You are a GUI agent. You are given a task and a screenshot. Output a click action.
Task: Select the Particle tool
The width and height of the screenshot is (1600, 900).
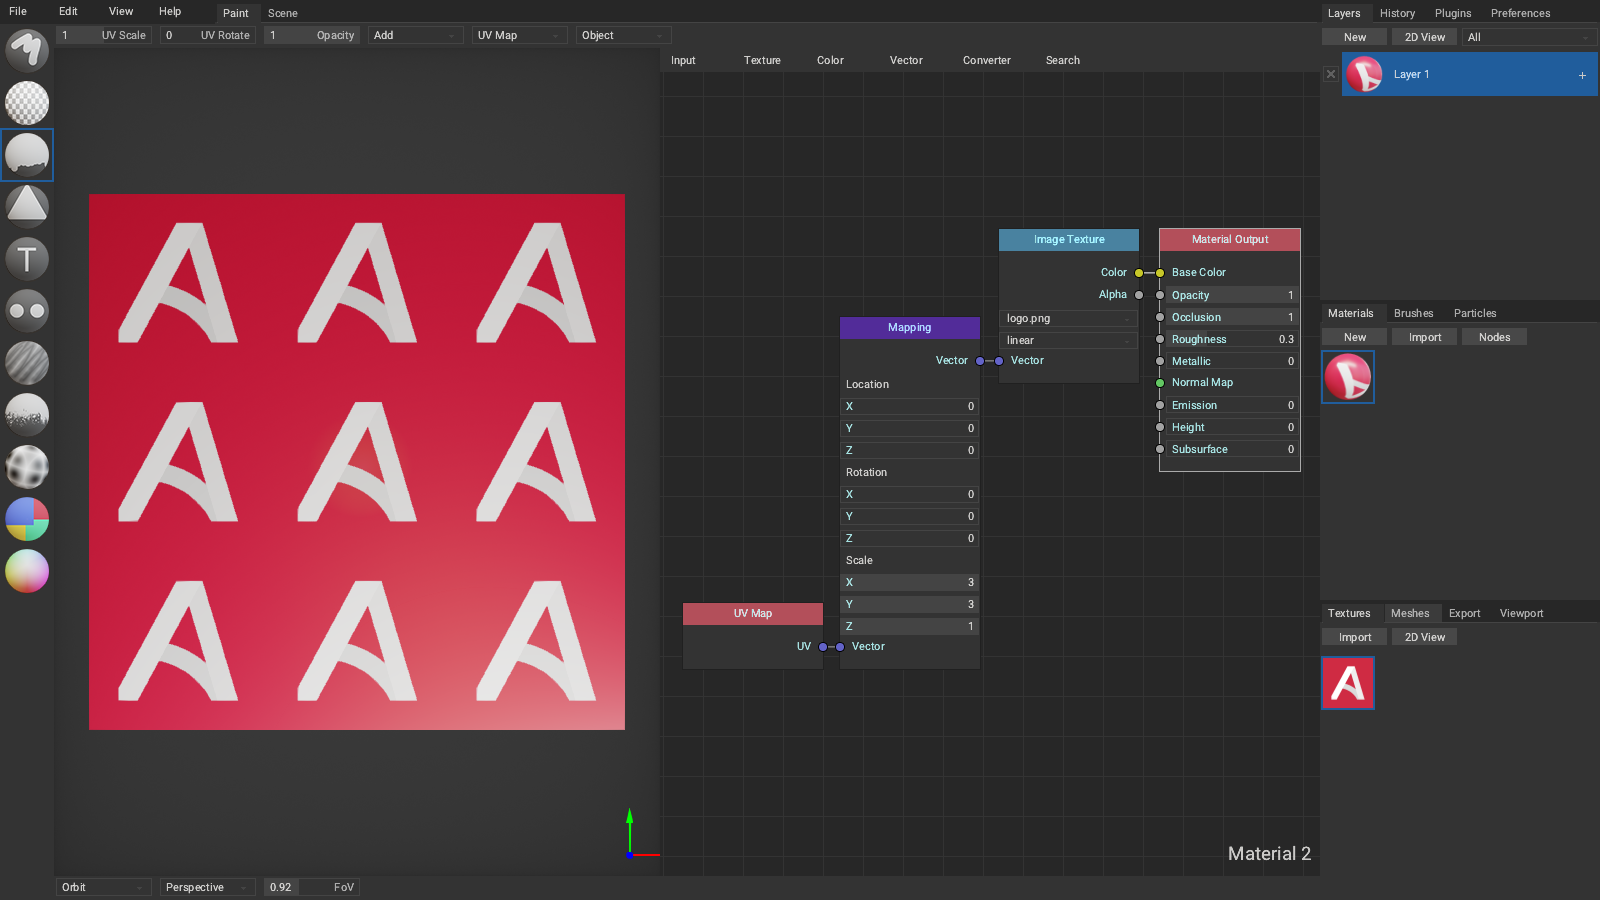tap(27, 415)
